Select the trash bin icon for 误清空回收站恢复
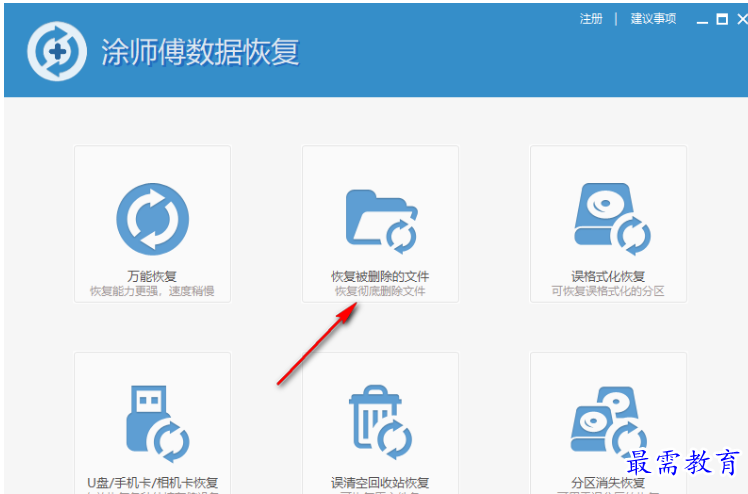The width and height of the screenshot is (748, 494). 381,422
